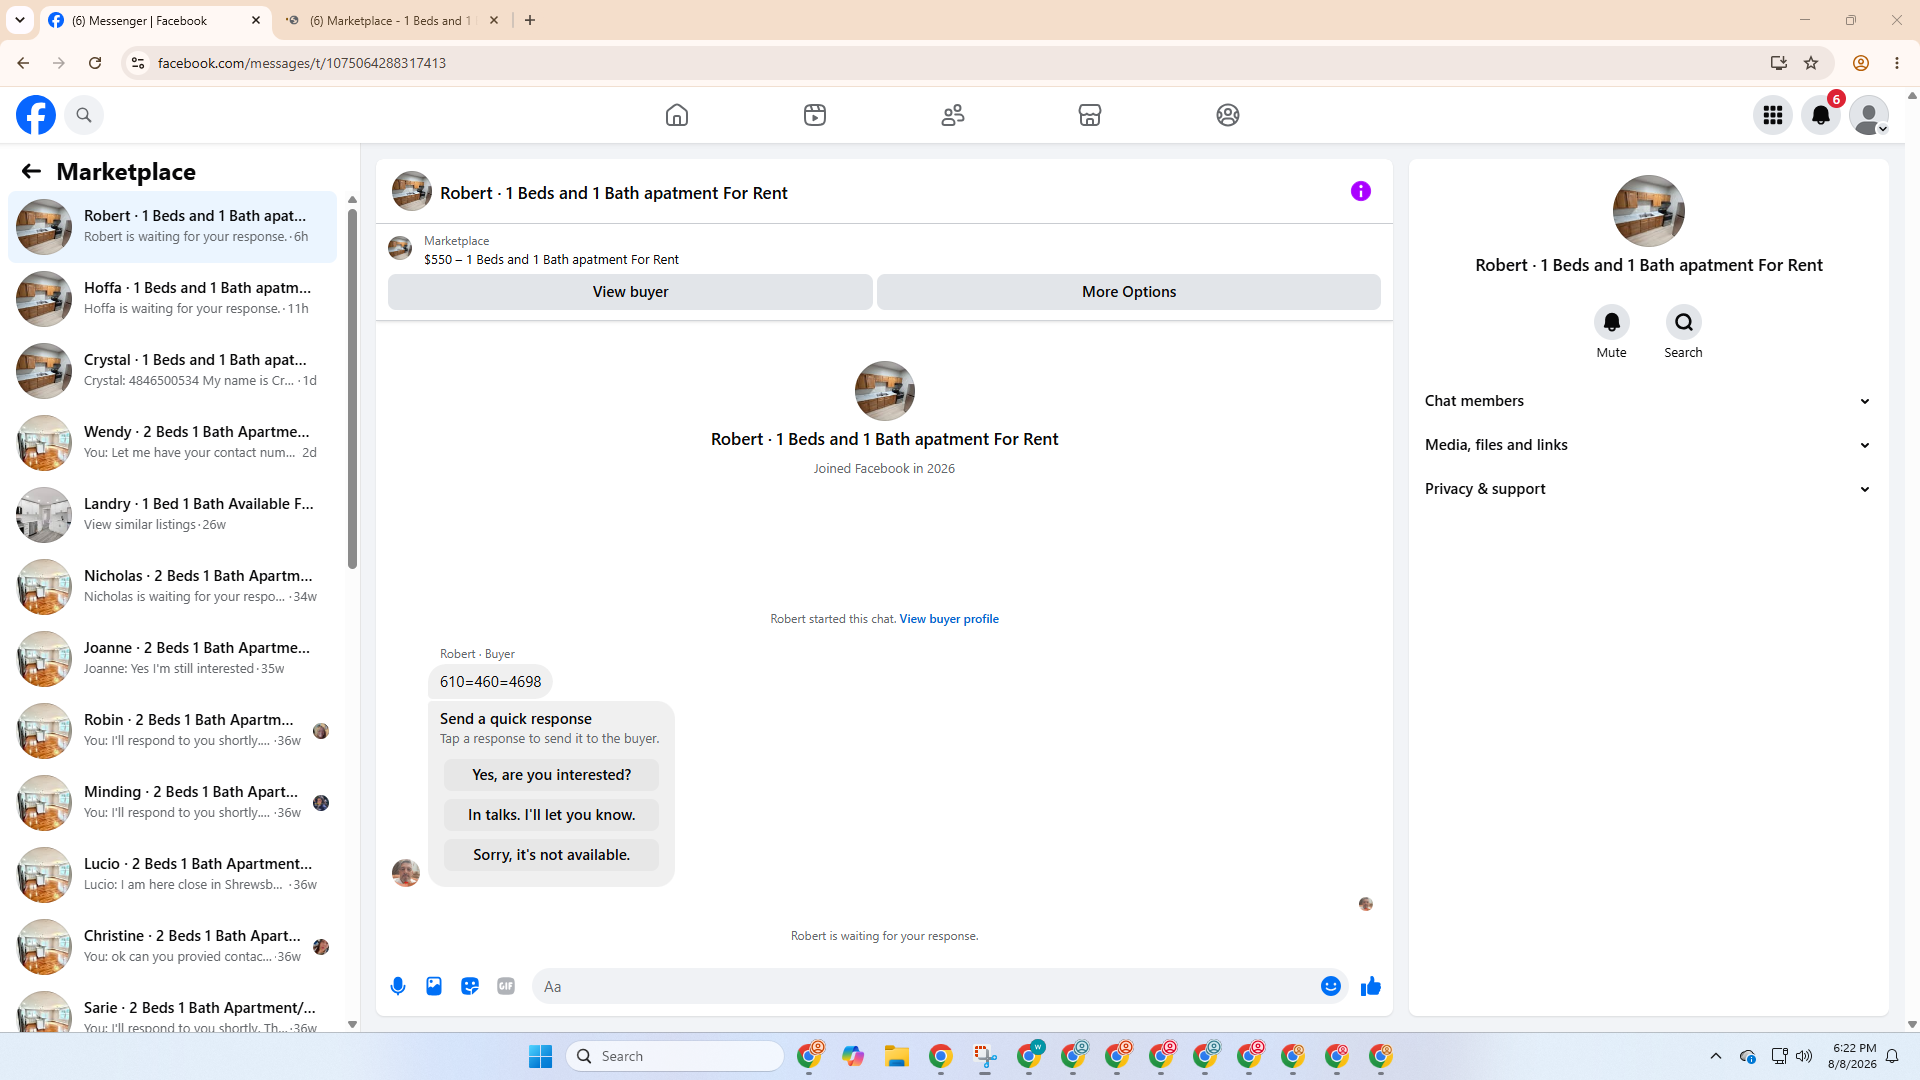Click the browser address bar URL

(302, 63)
